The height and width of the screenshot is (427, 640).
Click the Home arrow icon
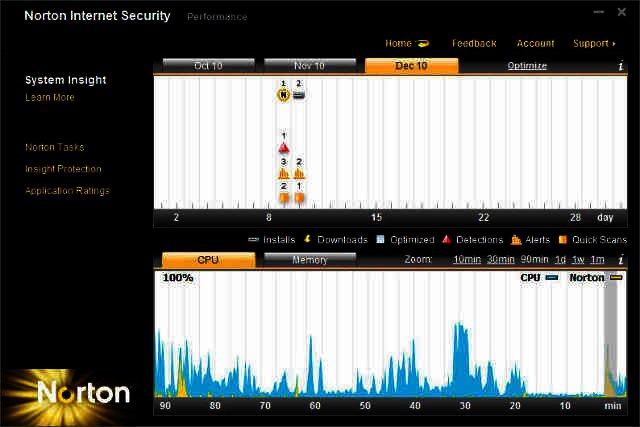click(x=422, y=43)
